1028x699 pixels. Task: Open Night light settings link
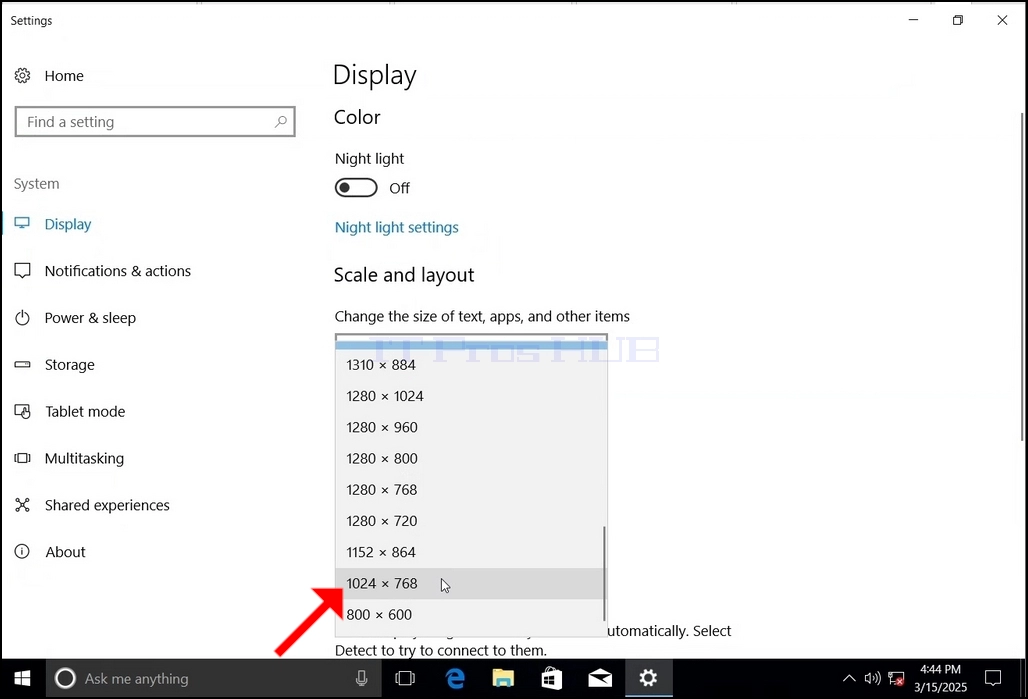397,228
